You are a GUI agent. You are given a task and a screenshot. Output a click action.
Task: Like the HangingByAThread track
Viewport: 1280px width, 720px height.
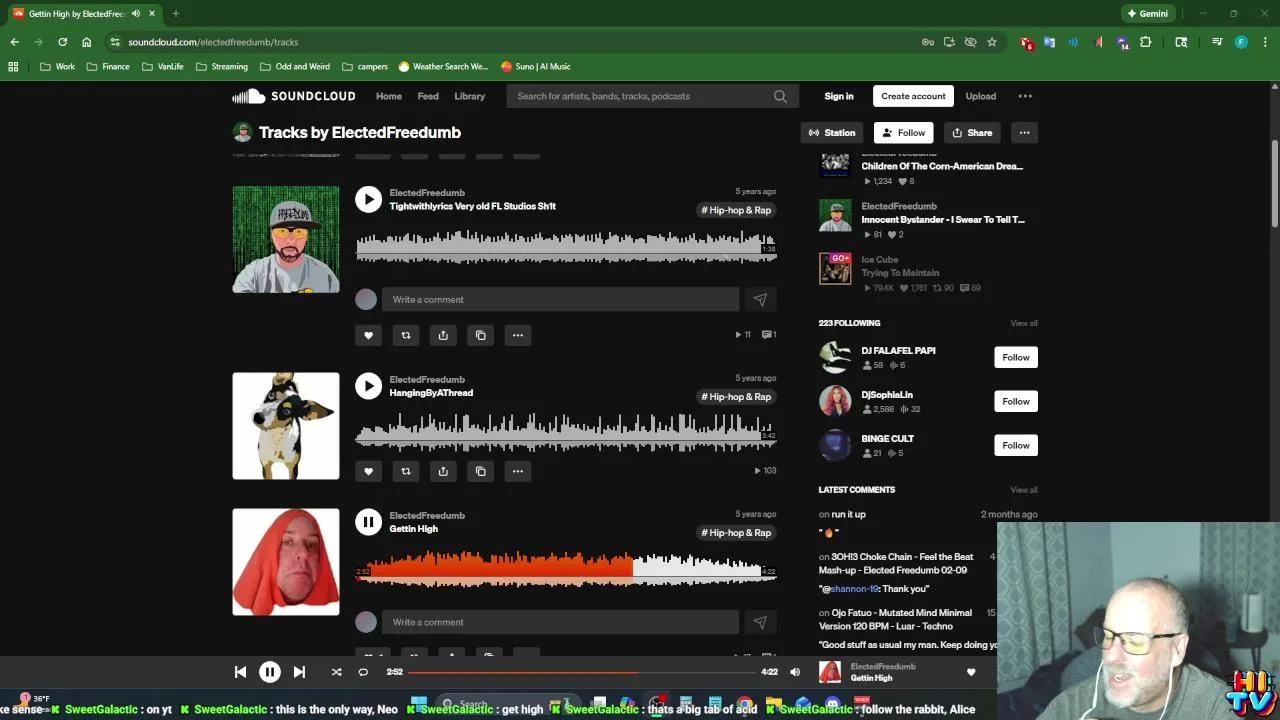click(x=368, y=471)
